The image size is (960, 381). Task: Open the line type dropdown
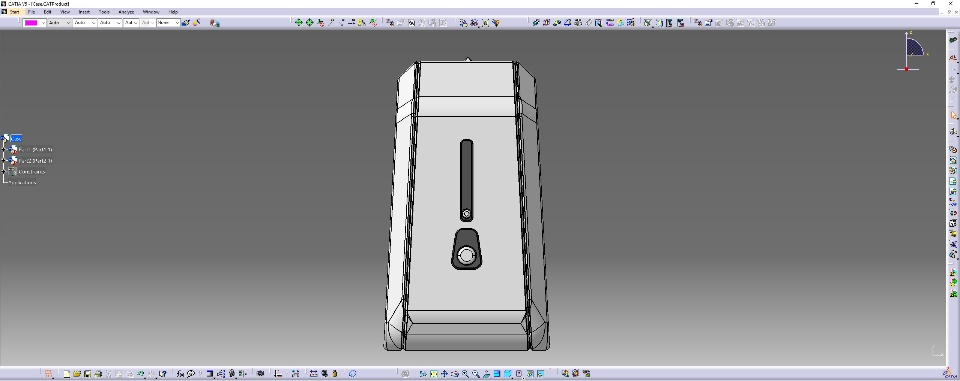tap(110, 23)
